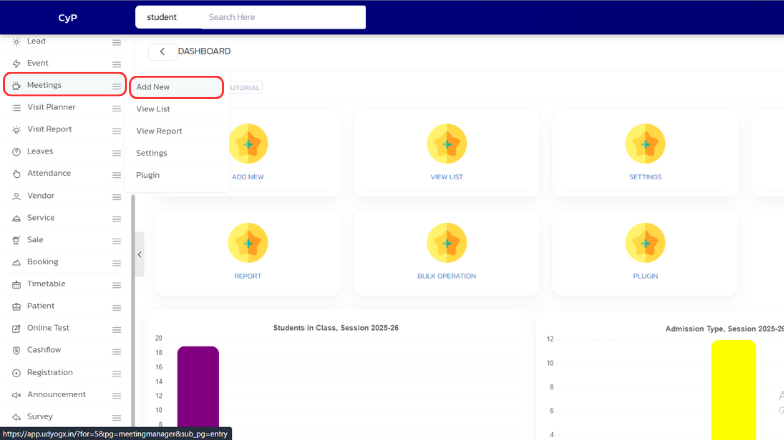This screenshot has height=440, width=784.
Task: Click the Attendance hand icon in sidebar
Action: (x=17, y=174)
